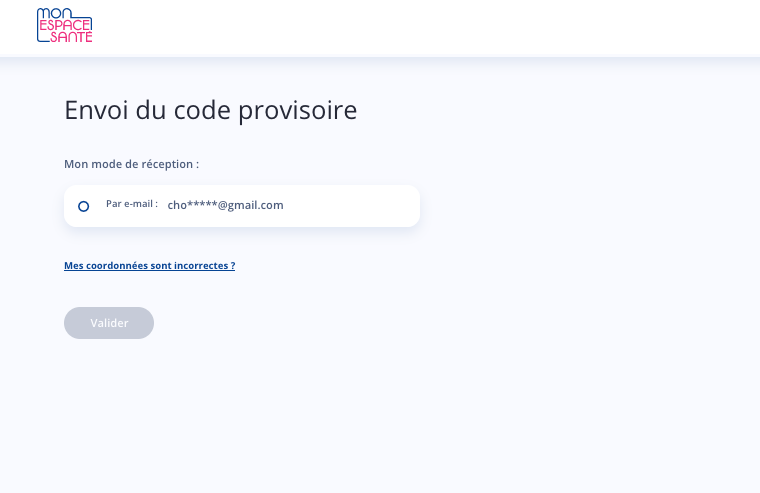Click the "Par e-mail :" label
The height and width of the screenshot is (493, 760).
click(x=132, y=204)
